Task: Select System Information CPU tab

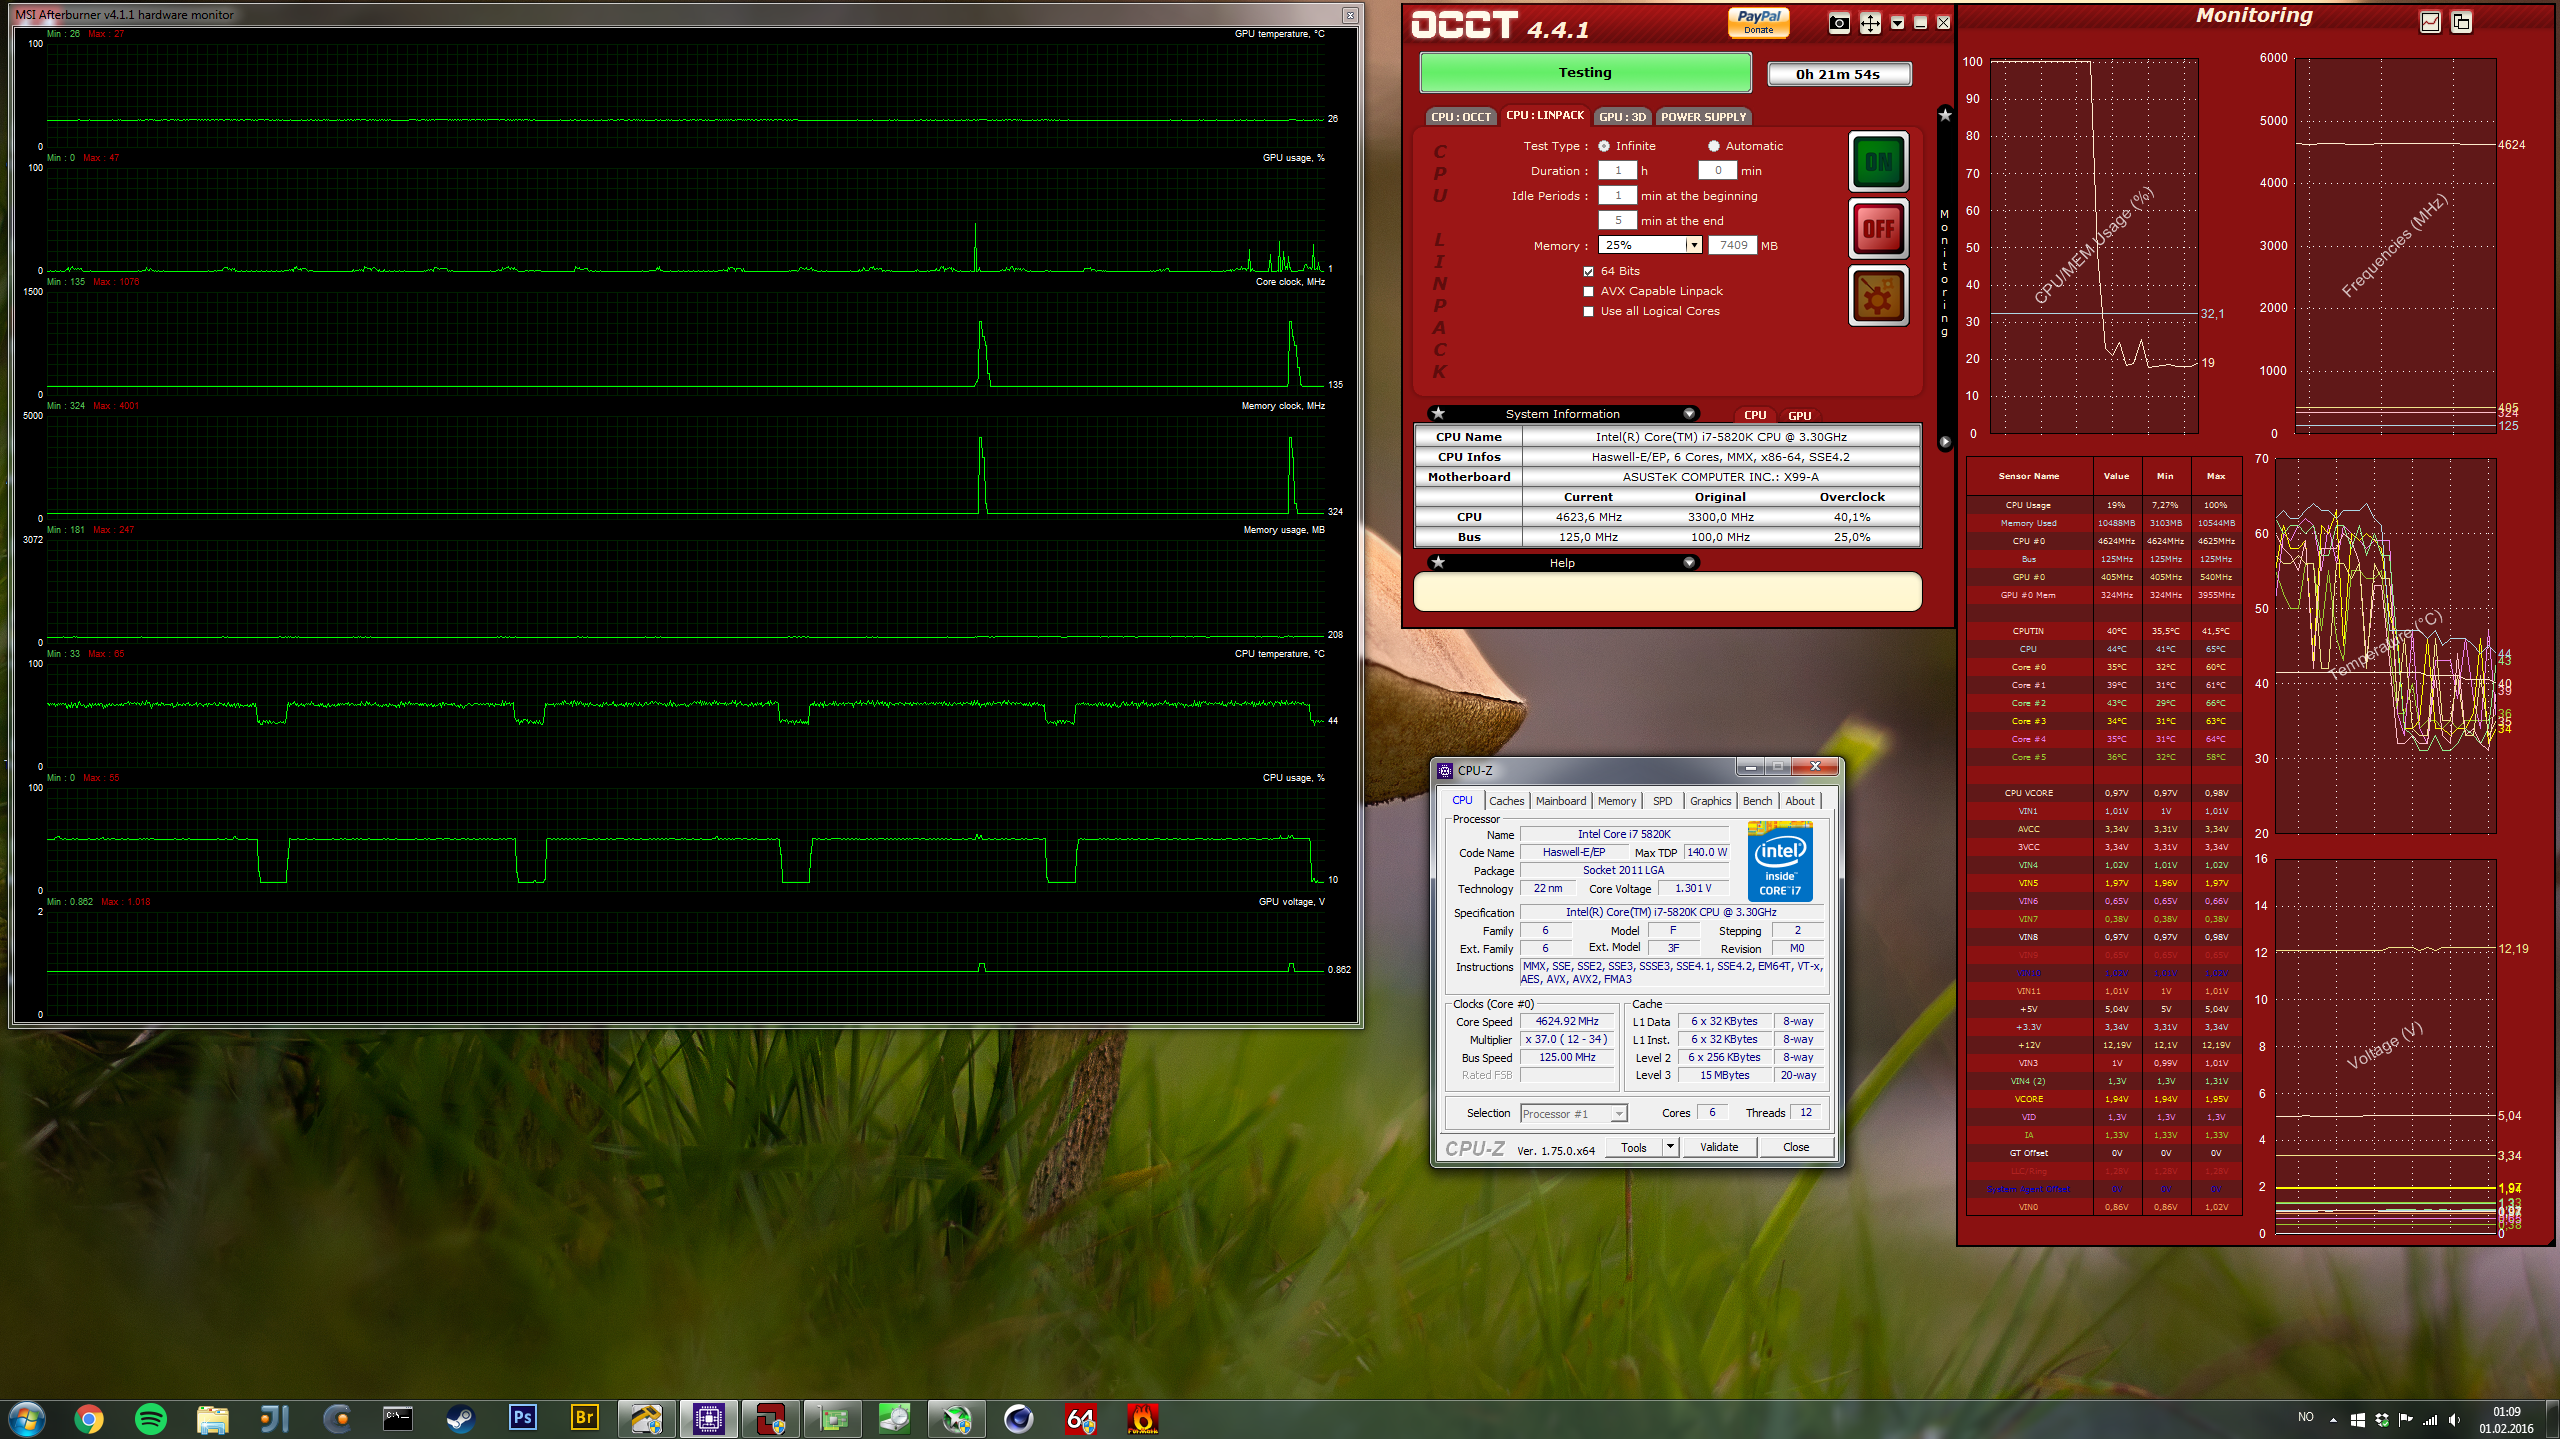Action: (1755, 415)
